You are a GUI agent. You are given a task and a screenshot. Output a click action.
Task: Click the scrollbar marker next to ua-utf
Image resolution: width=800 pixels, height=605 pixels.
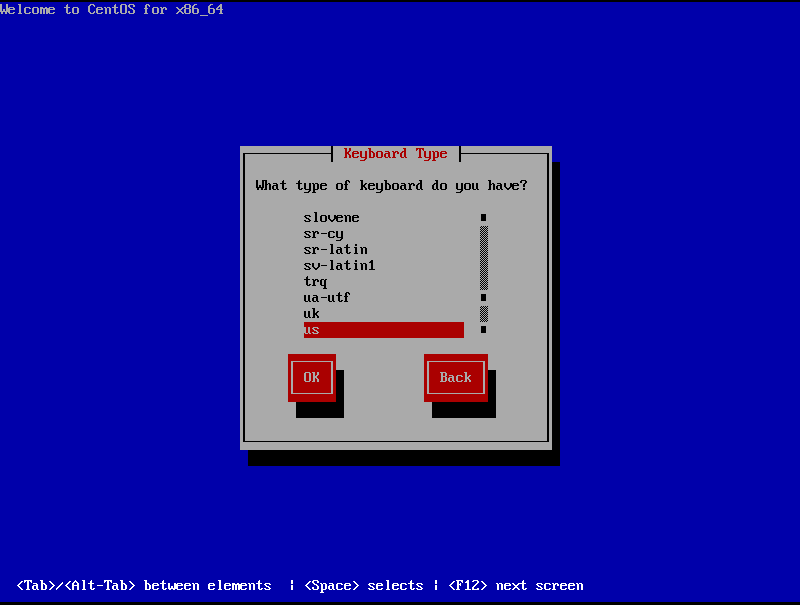coord(483,298)
